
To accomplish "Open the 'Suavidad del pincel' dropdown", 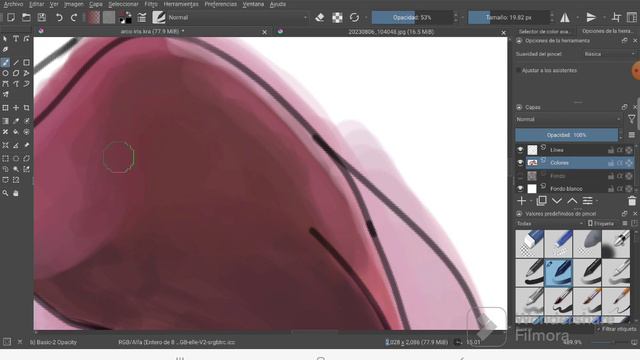I will 609,54.
